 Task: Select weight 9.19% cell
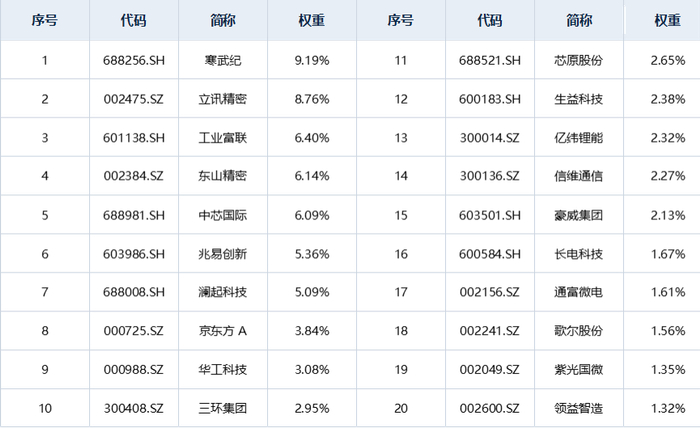(312, 60)
